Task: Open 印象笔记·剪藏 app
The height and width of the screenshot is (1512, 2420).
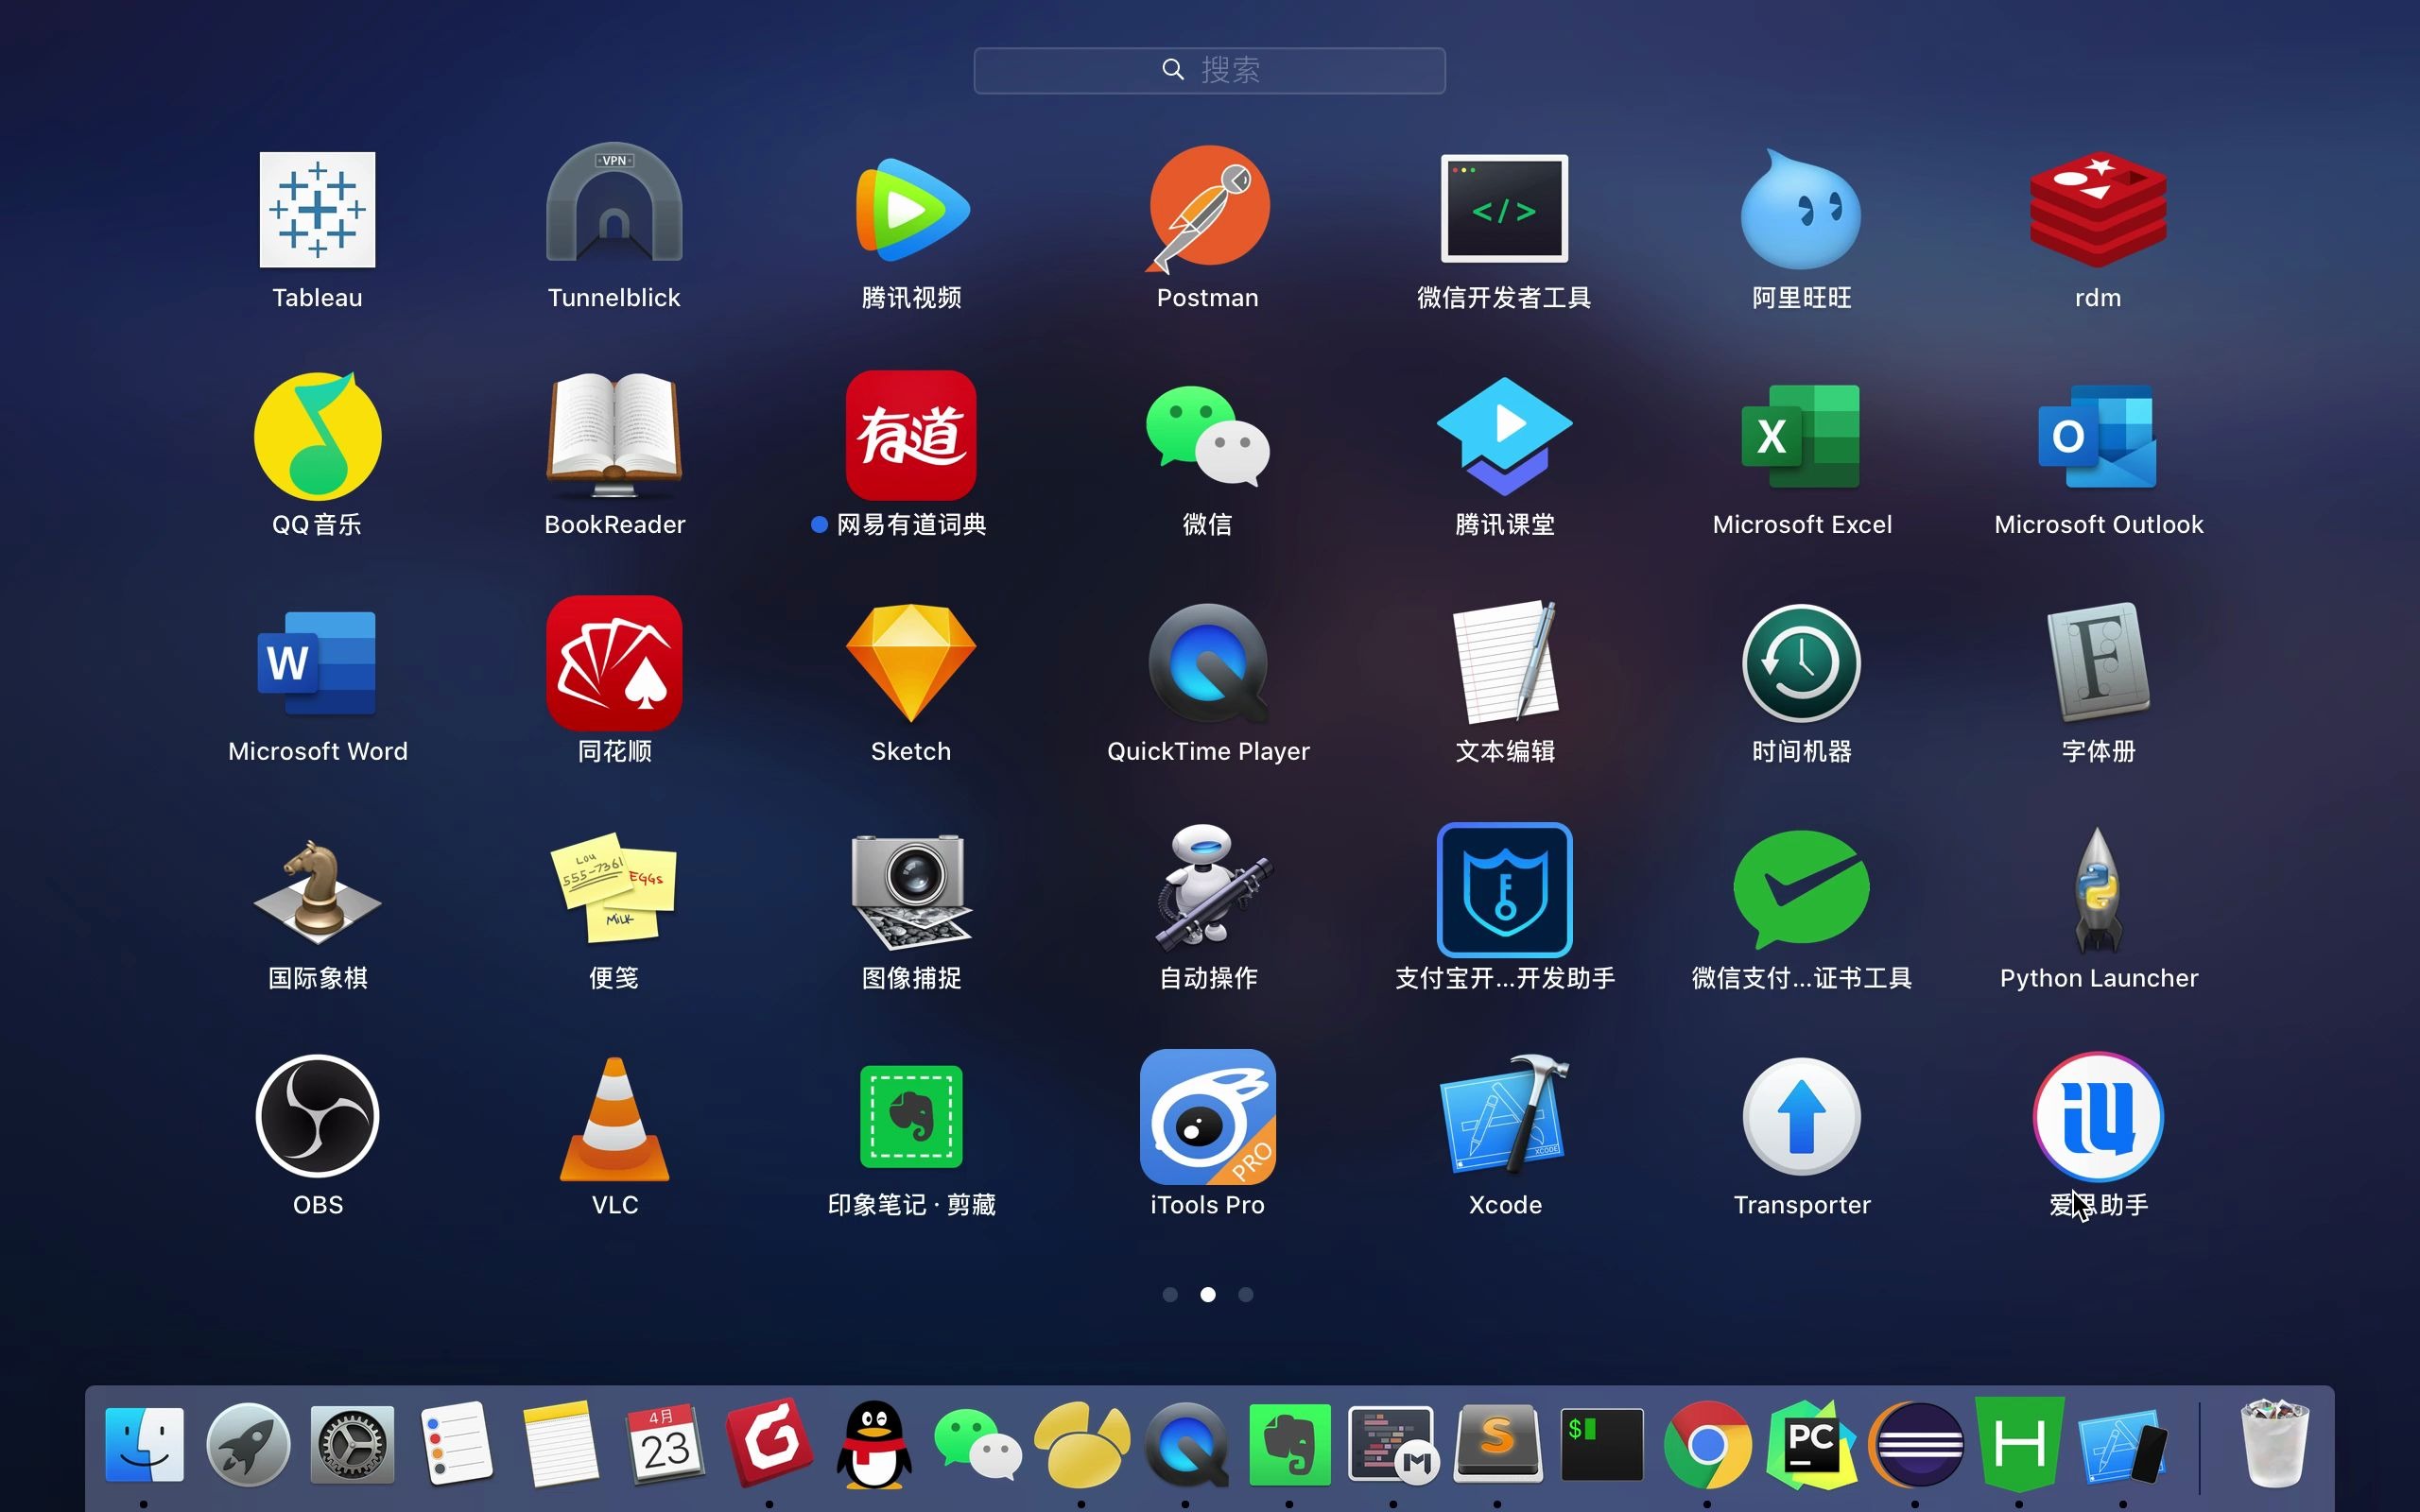Action: (x=911, y=1117)
